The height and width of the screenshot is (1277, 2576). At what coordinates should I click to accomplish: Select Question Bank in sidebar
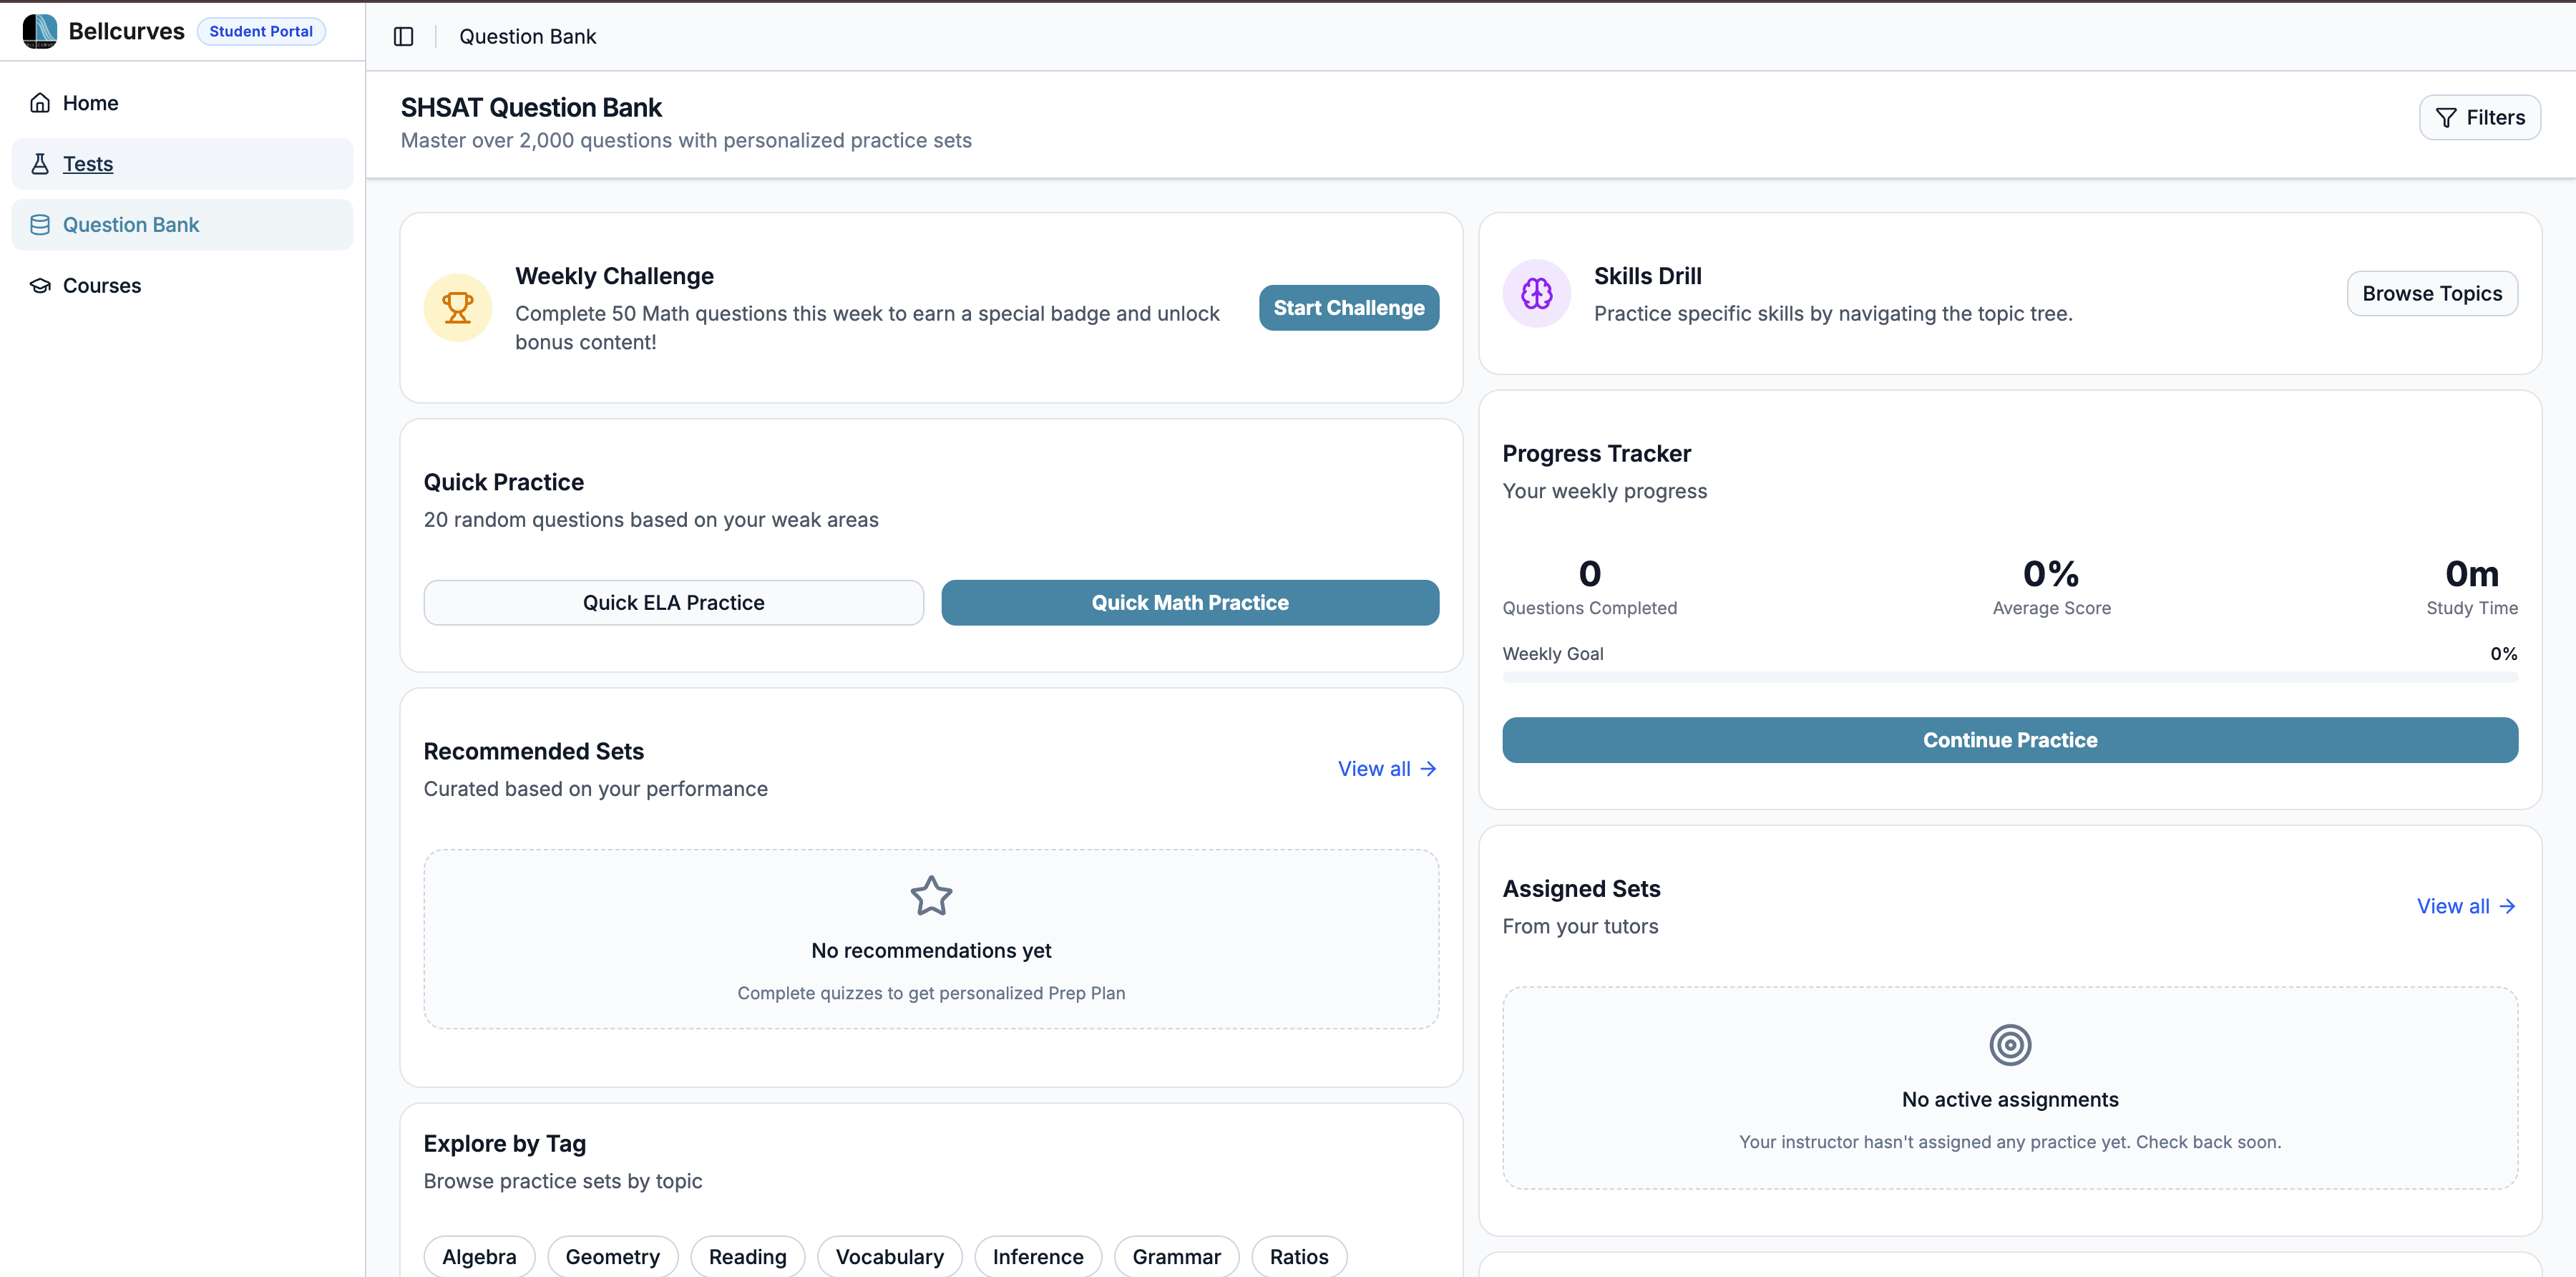(182, 225)
